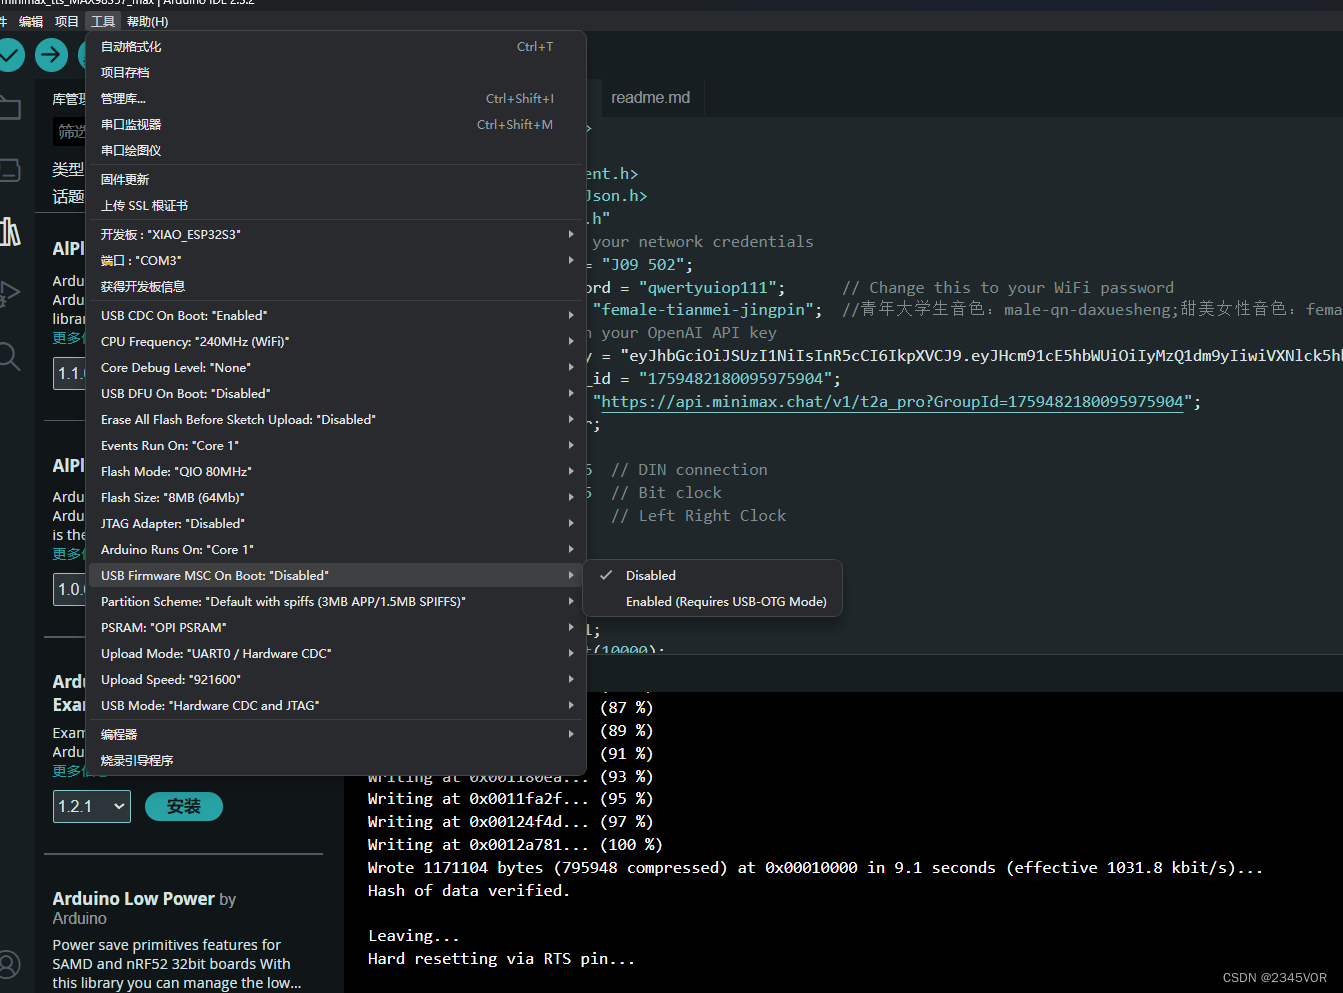Click the minimax API URL link in code

[892, 401]
